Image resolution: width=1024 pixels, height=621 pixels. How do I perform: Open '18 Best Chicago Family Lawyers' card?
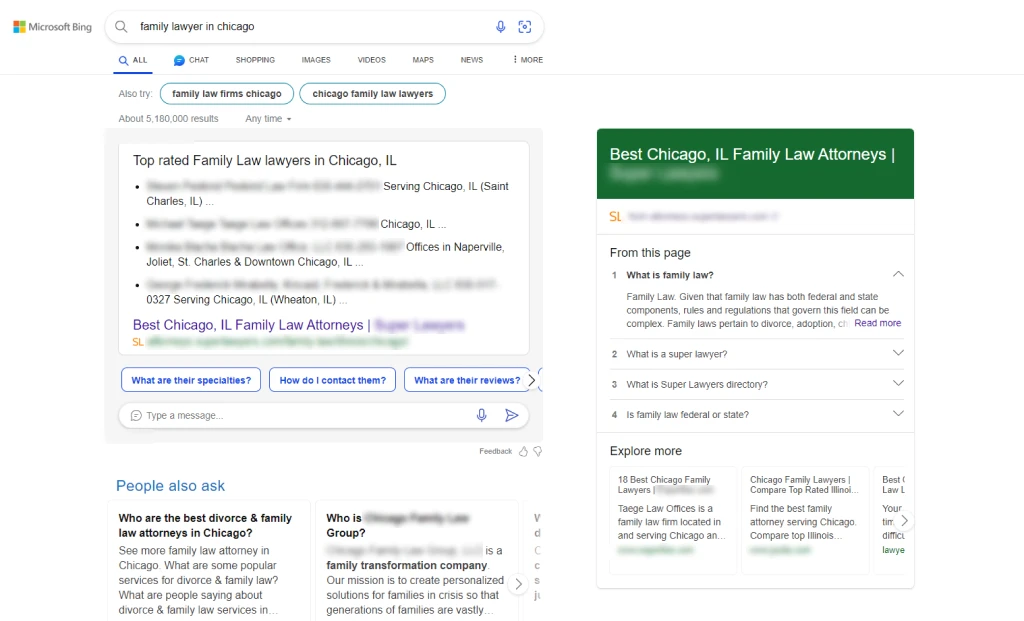(673, 520)
